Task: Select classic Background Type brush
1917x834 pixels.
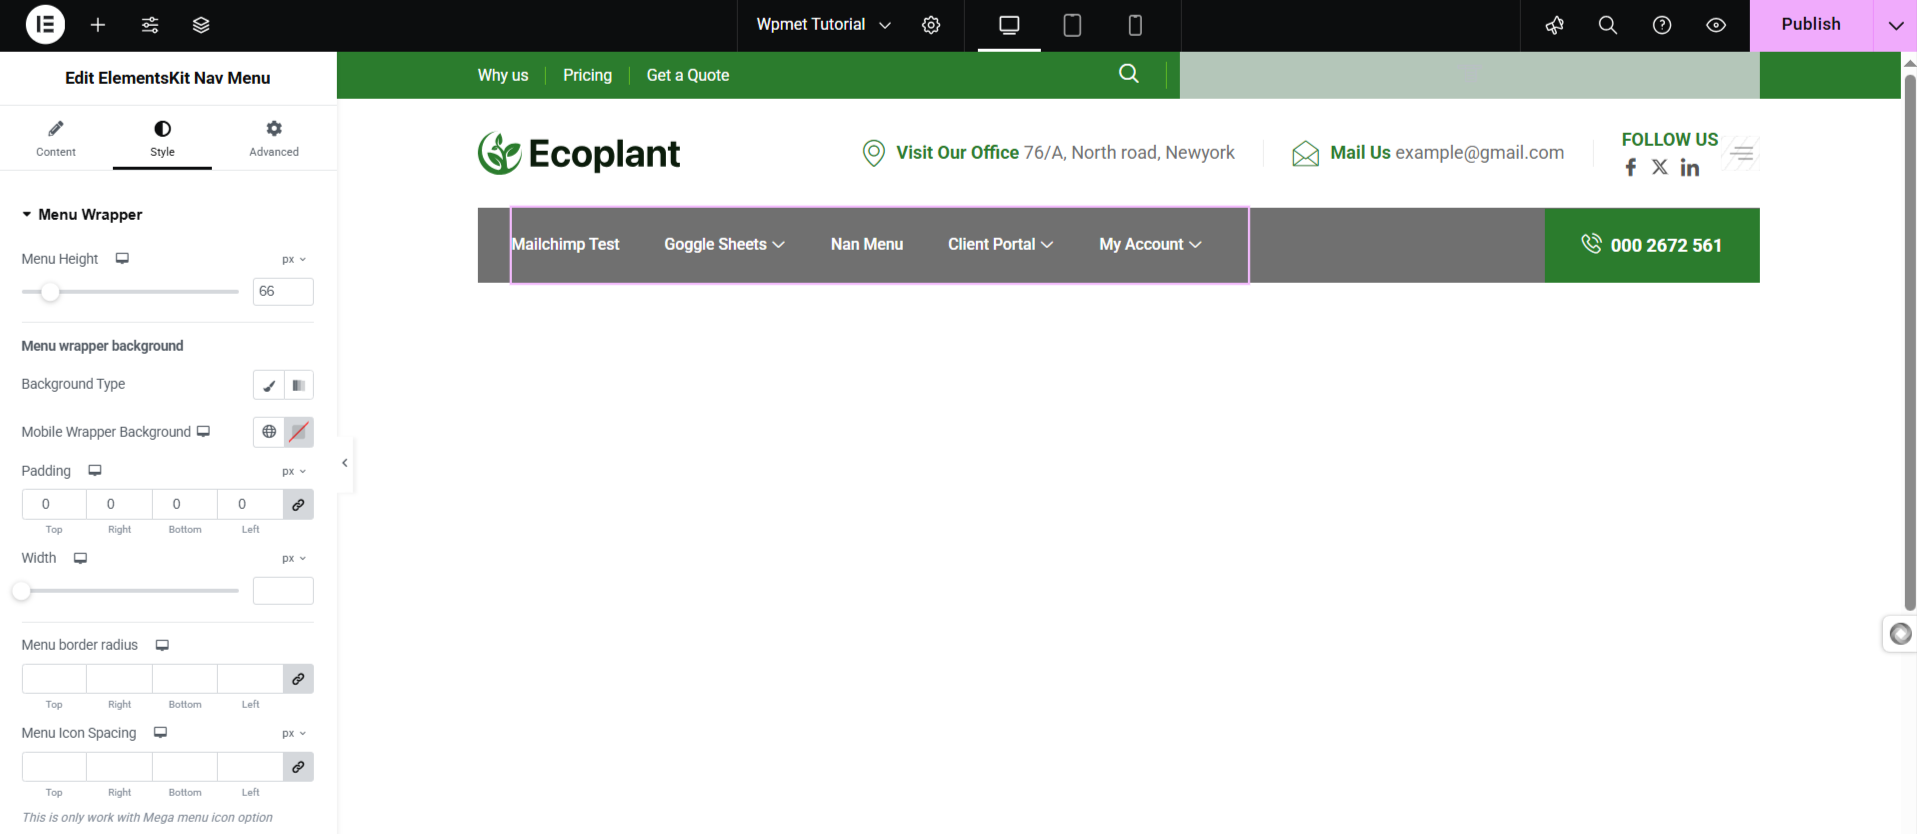Action: pyautogui.click(x=269, y=385)
